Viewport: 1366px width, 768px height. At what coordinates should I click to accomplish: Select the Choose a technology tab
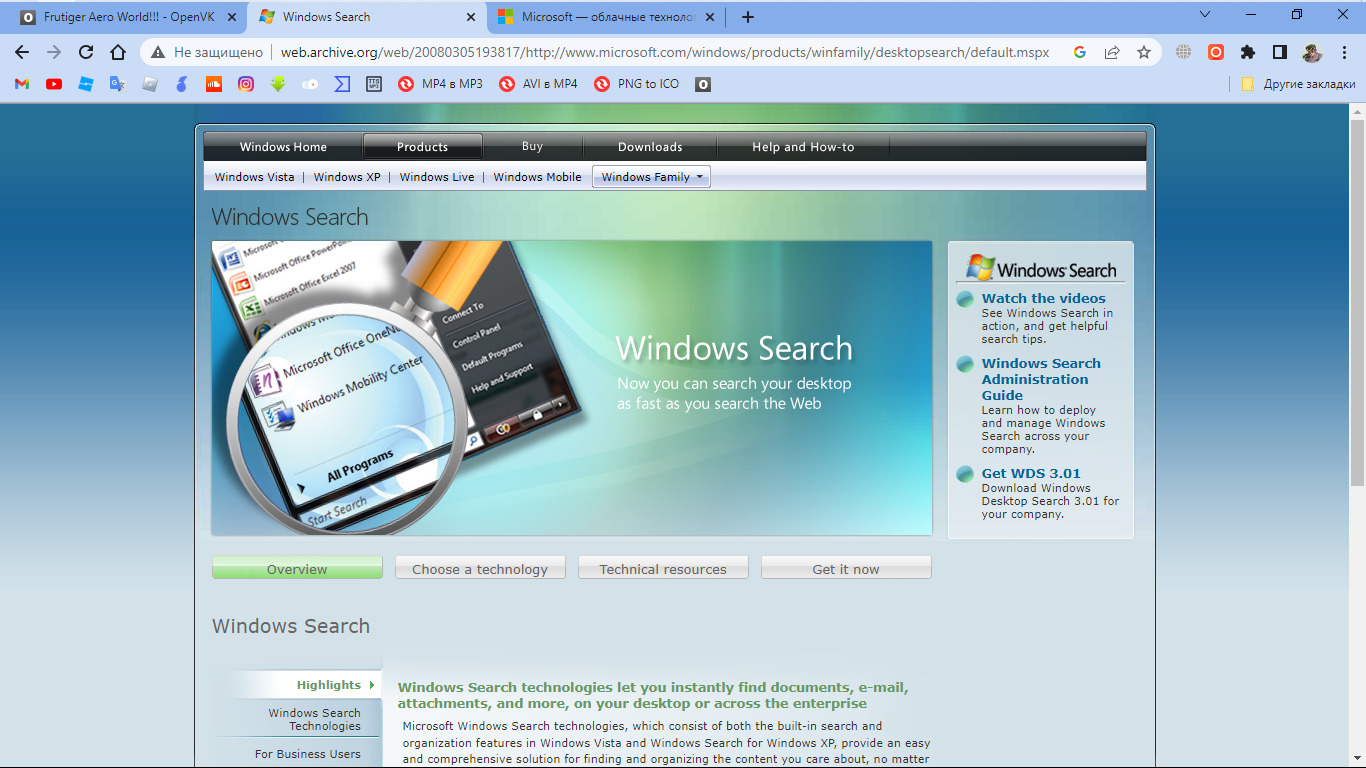[480, 568]
